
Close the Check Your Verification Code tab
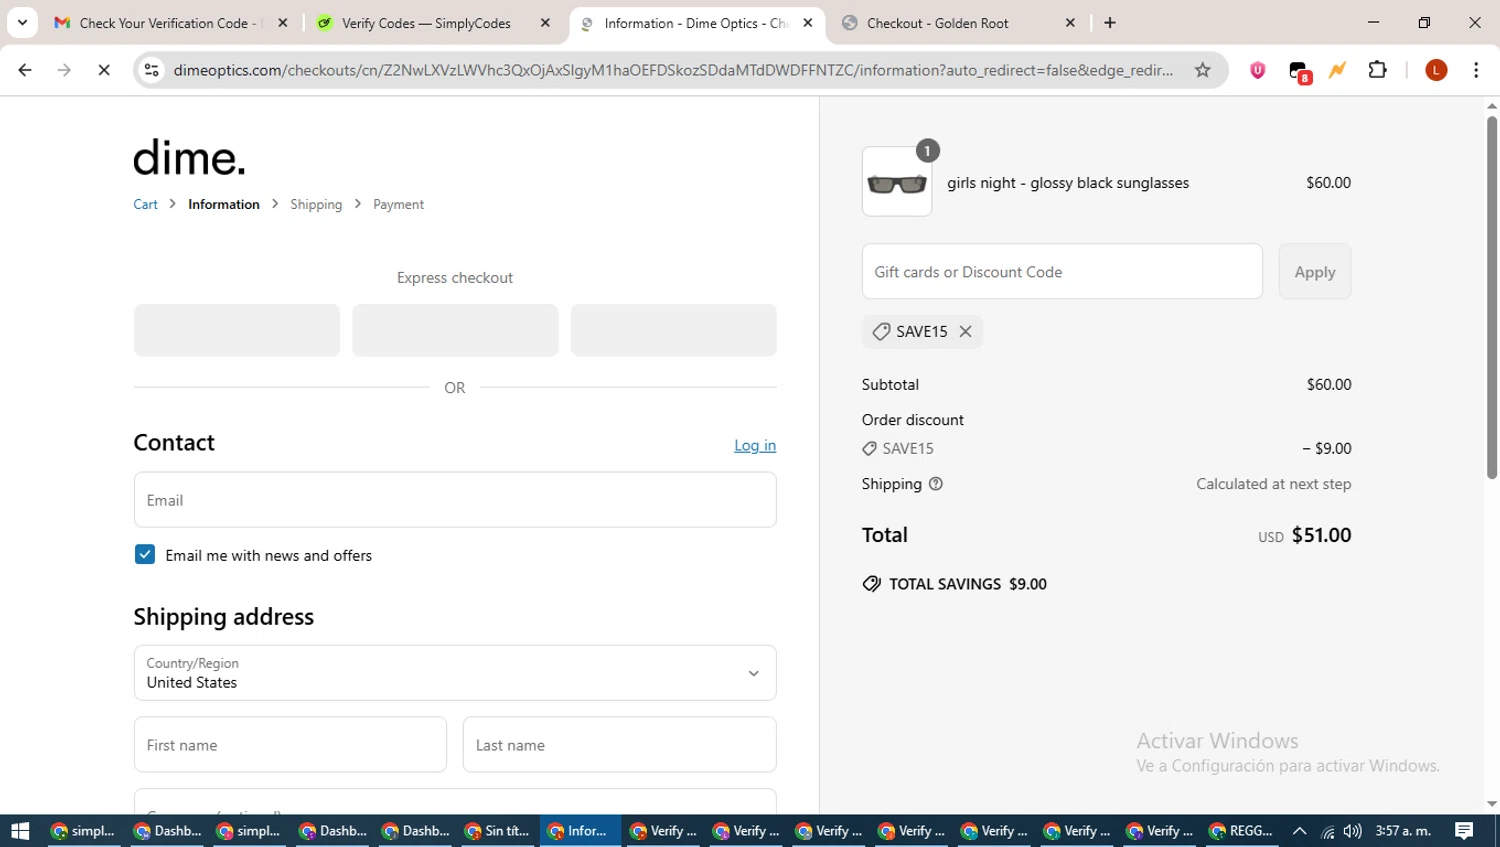(283, 23)
